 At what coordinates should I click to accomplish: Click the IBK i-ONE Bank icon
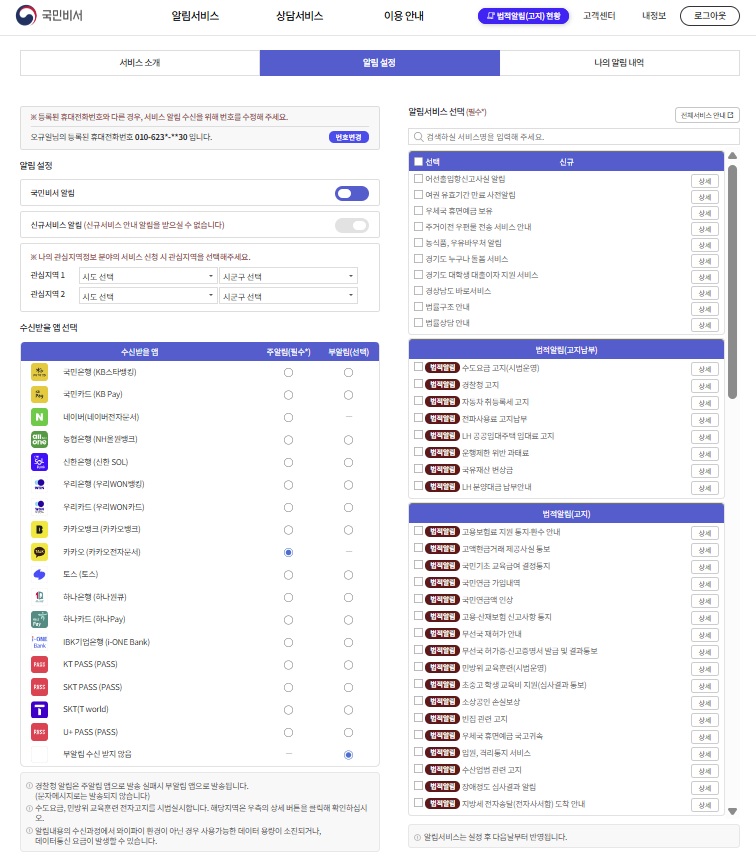click(39, 642)
